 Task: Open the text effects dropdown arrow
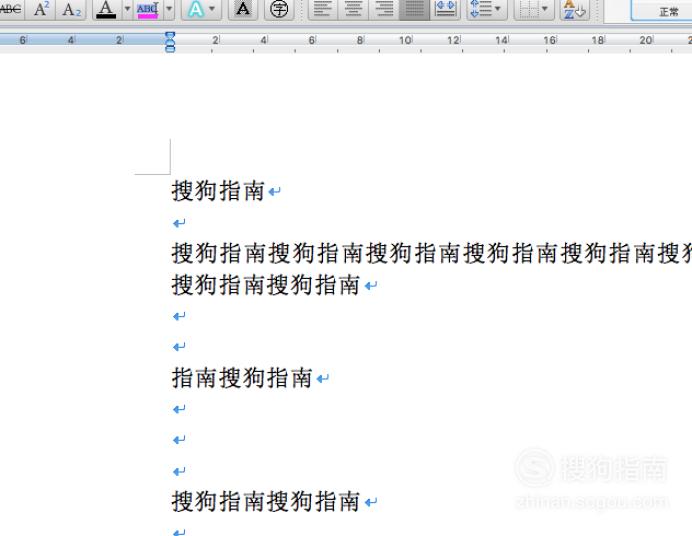tap(212, 9)
